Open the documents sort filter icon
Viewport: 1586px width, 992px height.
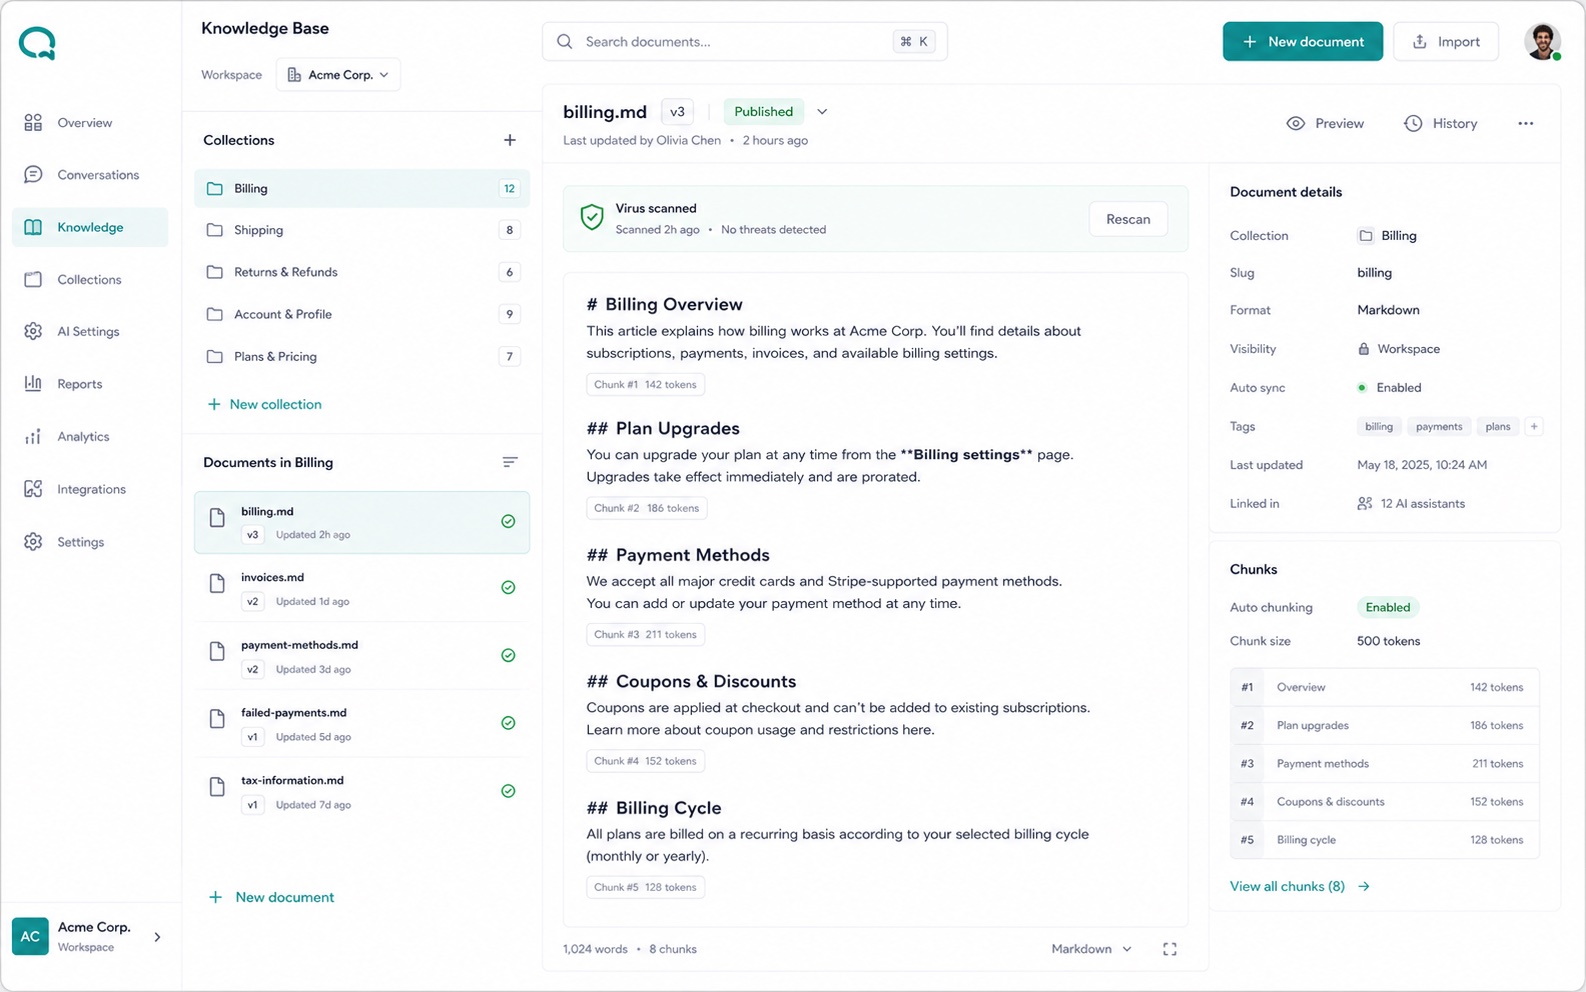pyautogui.click(x=510, y=462)
